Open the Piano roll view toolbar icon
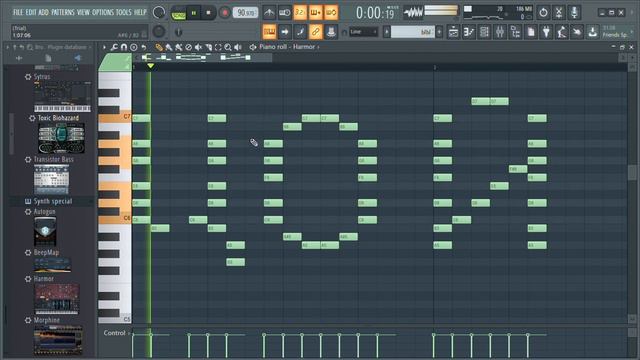The image size is (640, 360). pos(469,31)
